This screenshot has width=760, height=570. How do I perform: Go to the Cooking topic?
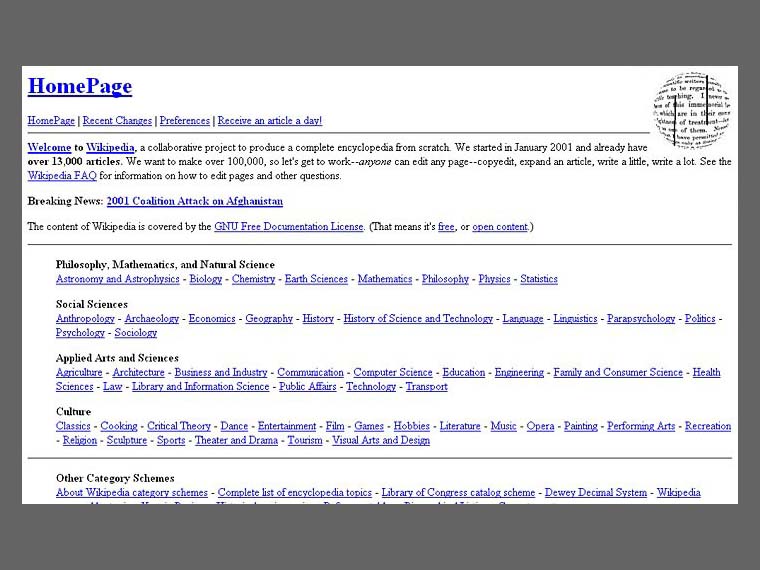119,426
